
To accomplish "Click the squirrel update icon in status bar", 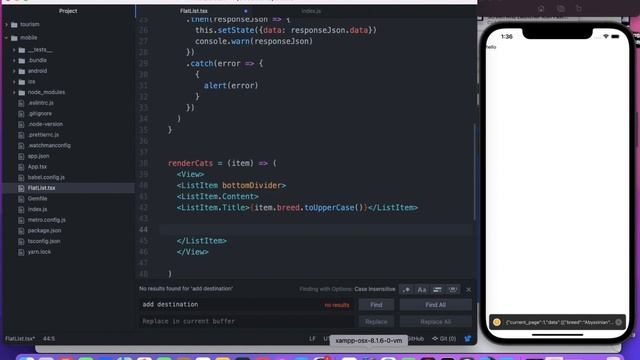I will (468, 339).
